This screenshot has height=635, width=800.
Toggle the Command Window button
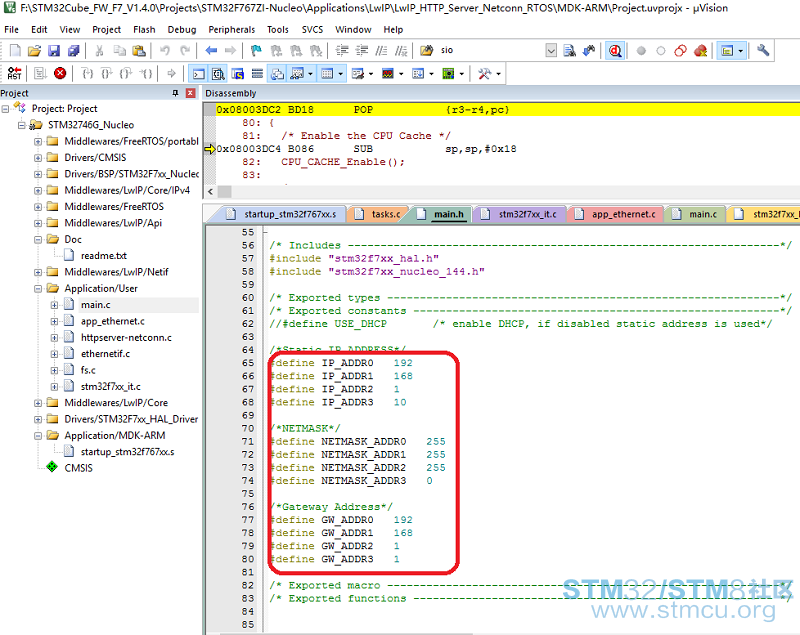198,74
